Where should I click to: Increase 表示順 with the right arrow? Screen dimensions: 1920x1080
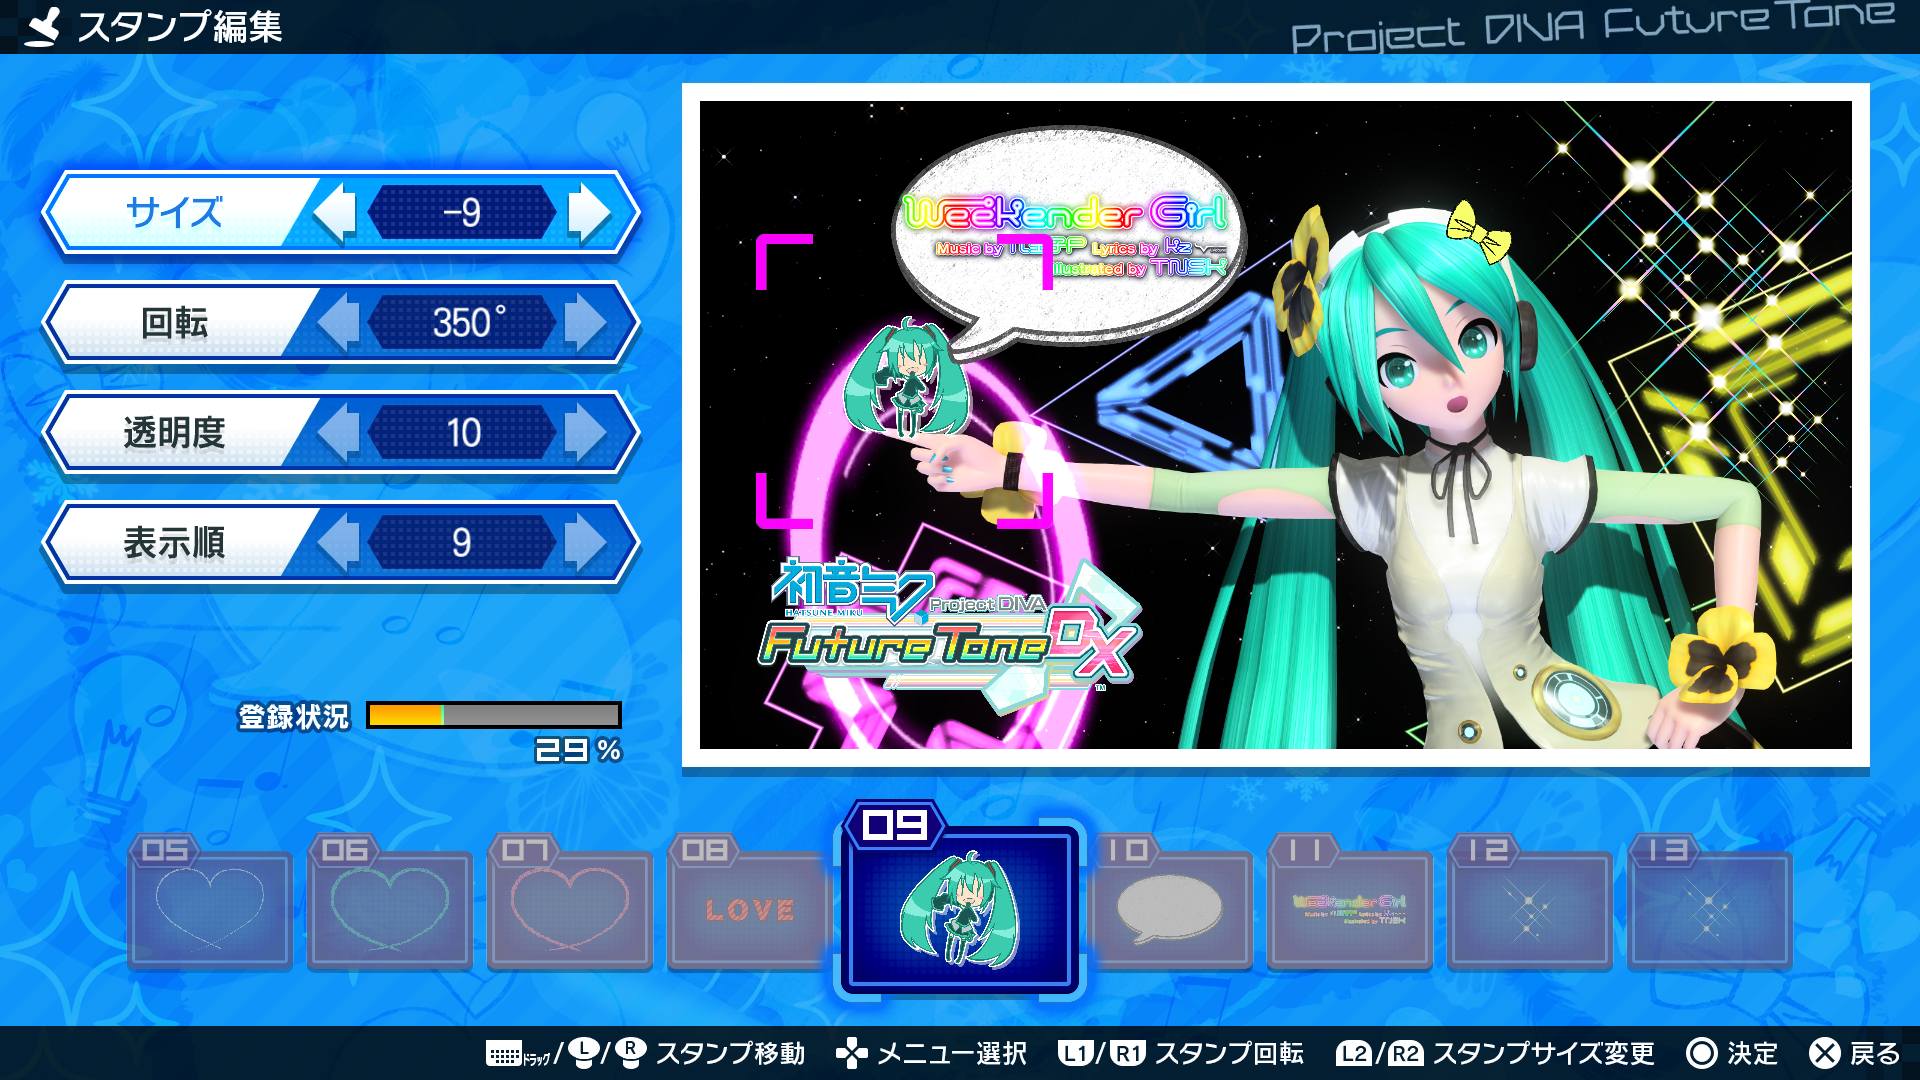click(587, 542)
